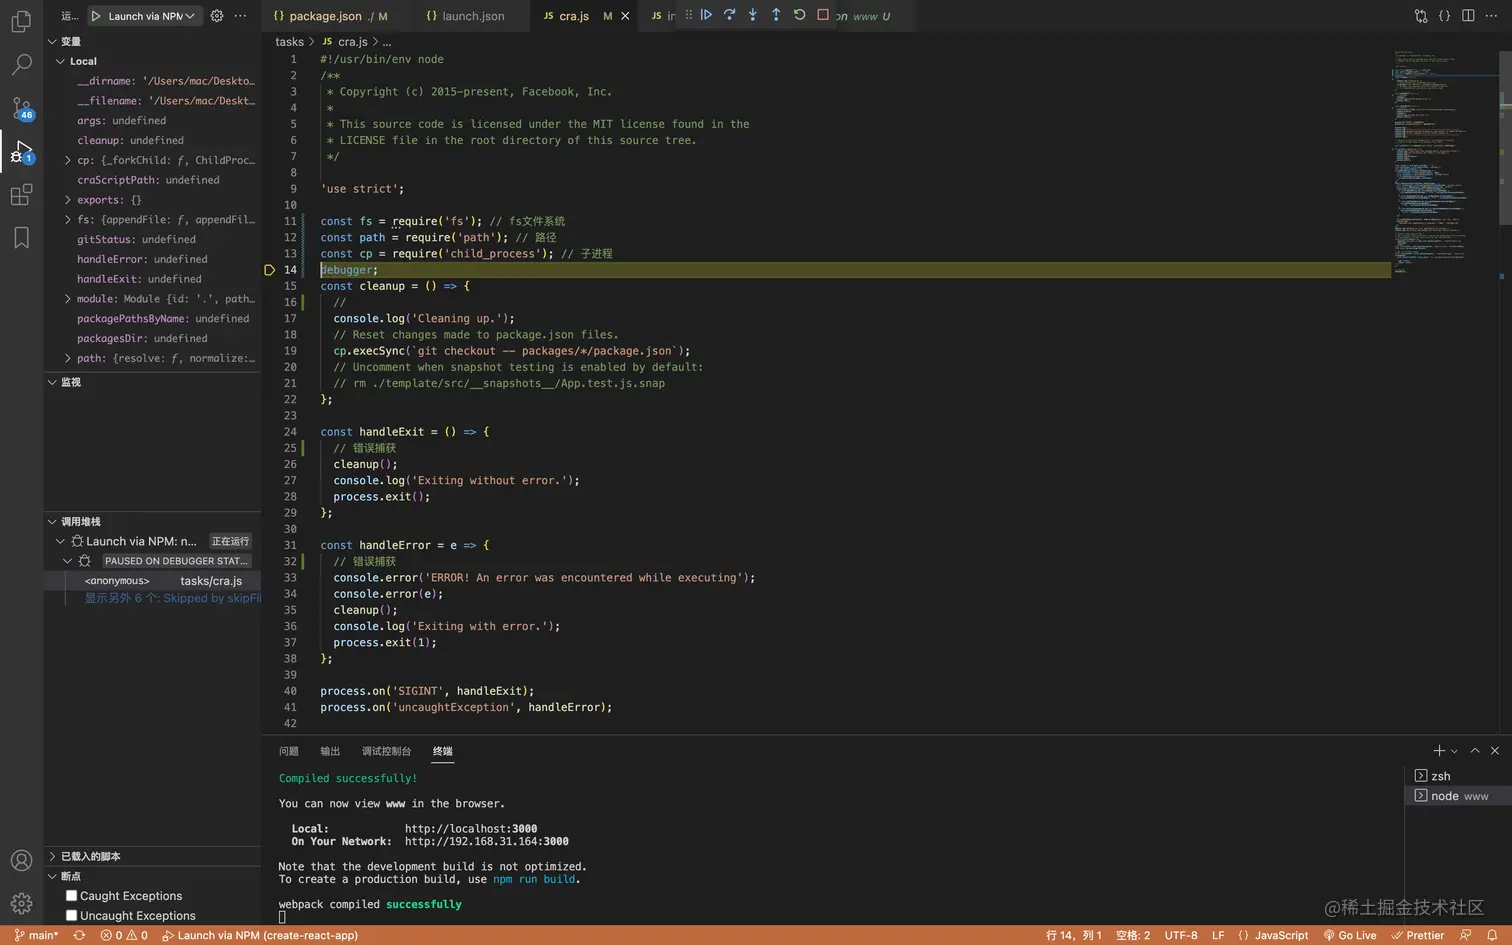Open the Search view in activity bar

(21, 65)
